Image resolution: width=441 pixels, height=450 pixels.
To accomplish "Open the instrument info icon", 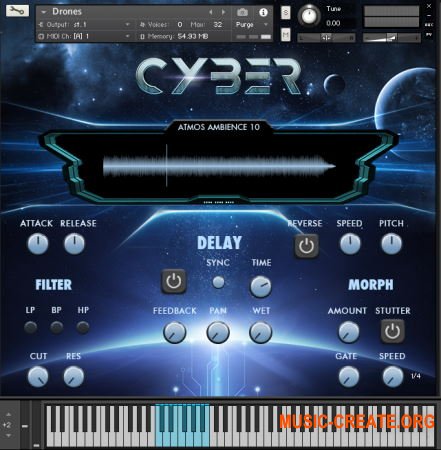I will (x=263, y=13).
